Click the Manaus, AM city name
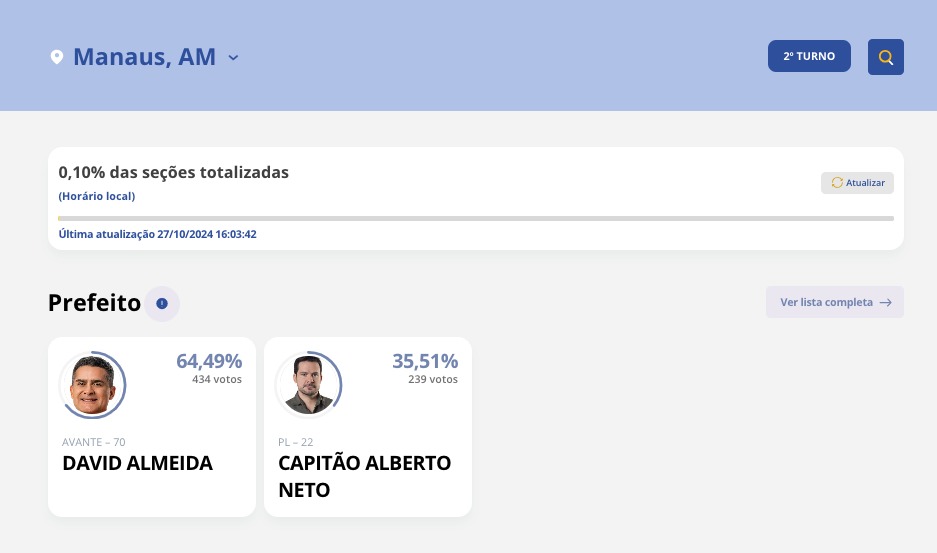 click(144, 57)
